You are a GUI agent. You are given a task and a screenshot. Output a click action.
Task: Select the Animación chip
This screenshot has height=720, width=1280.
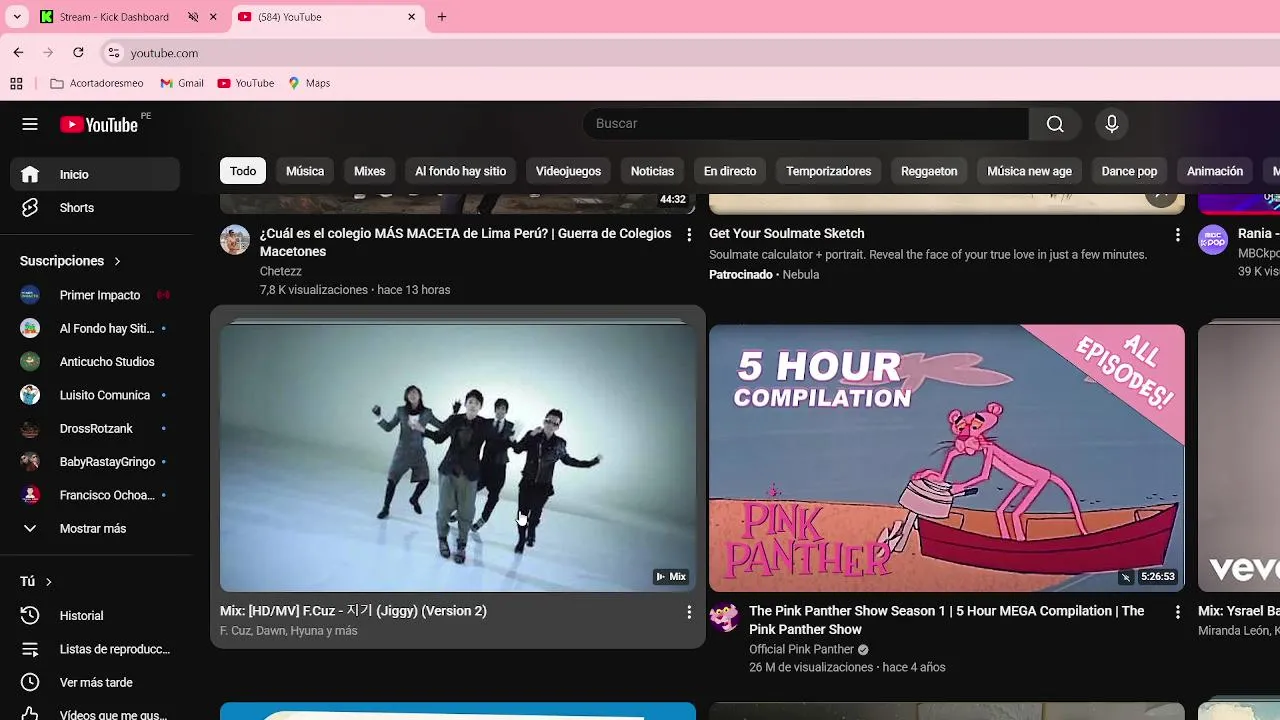pyautogui.click(x=1215, y=171)
